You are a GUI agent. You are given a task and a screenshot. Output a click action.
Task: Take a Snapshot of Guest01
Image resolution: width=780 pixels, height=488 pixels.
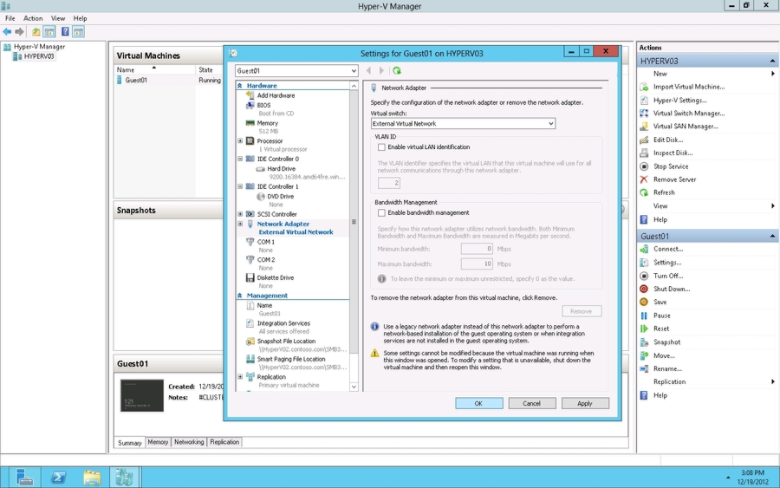coord(667,342)
